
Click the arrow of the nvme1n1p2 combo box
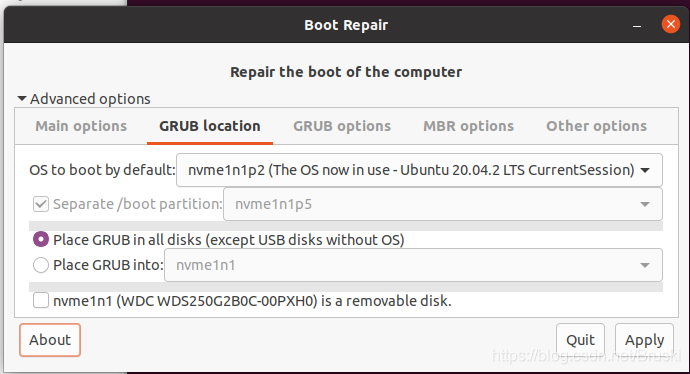[x=645, y=170]
